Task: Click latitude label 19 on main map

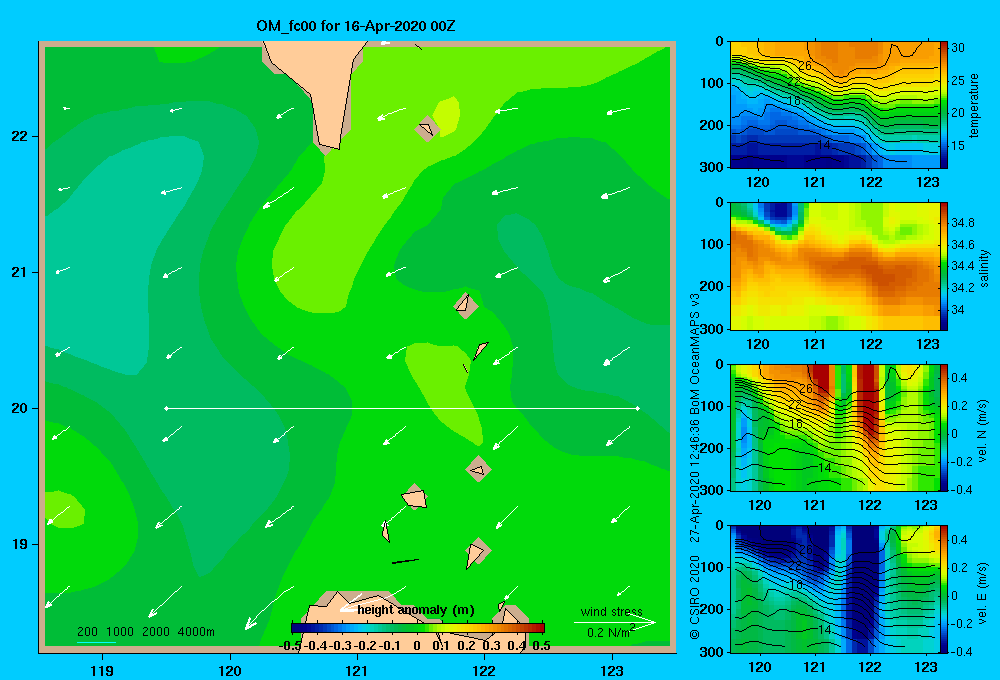Action: pyautogui.click(x=20, y=544)
